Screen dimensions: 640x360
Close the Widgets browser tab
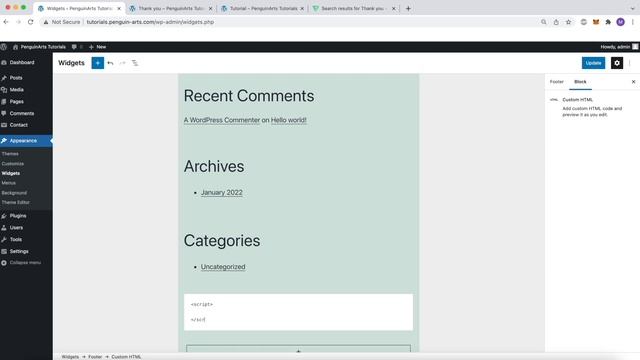119,8
